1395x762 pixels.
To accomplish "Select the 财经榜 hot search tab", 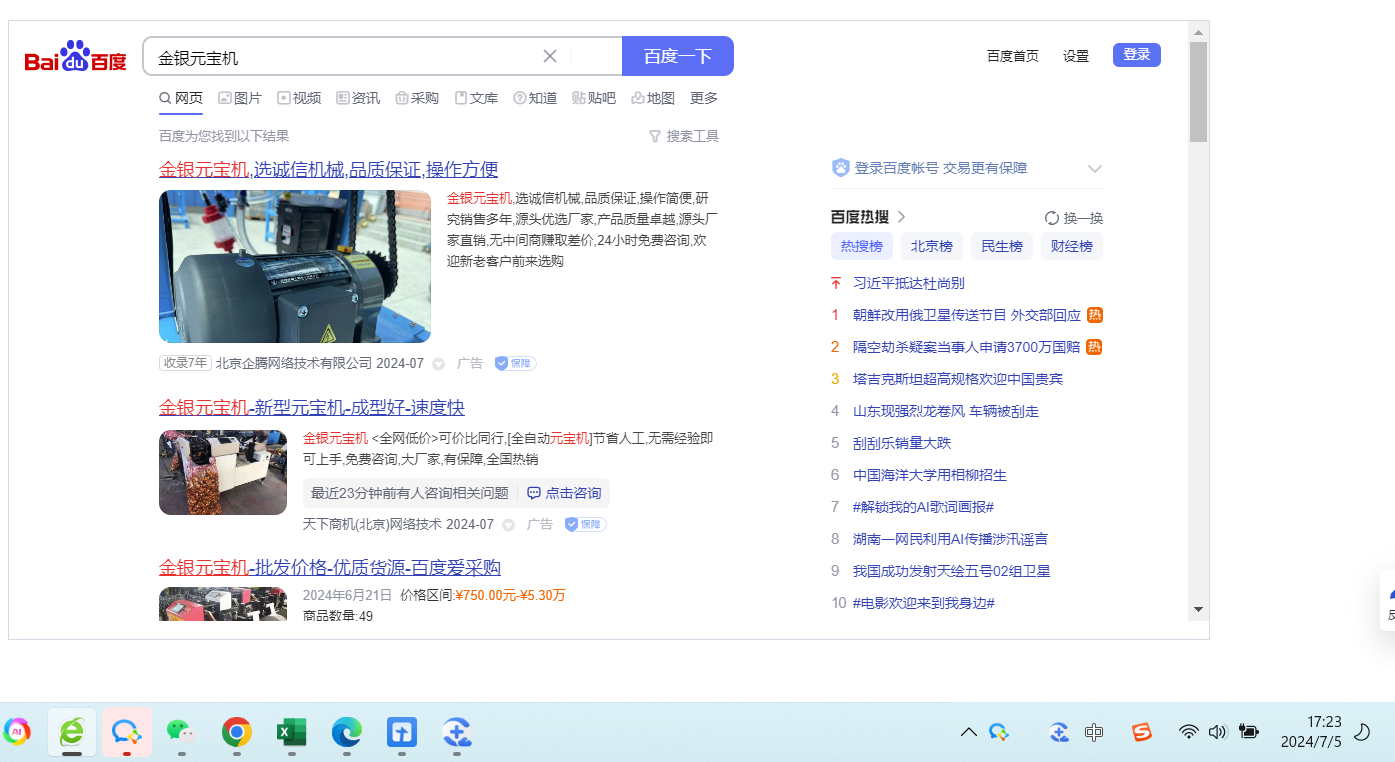I will pos(1071,246).
